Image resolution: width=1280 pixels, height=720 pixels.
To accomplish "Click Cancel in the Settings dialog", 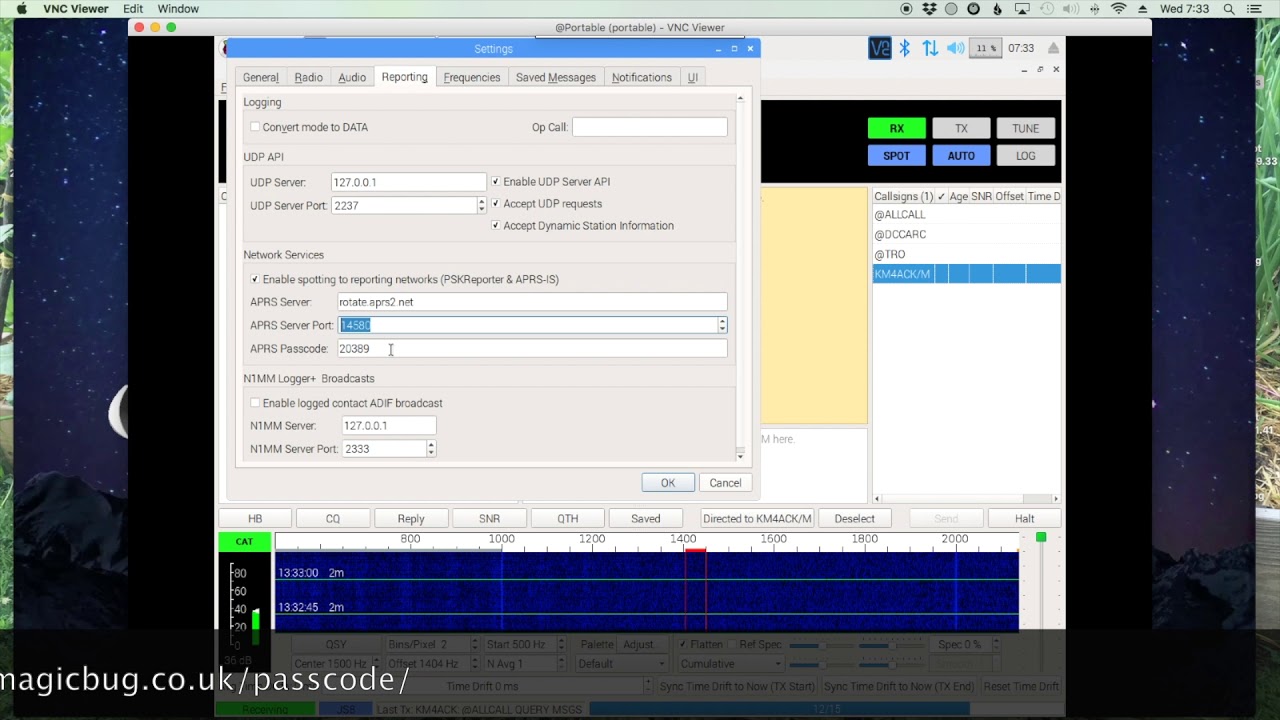I will 725,483.
